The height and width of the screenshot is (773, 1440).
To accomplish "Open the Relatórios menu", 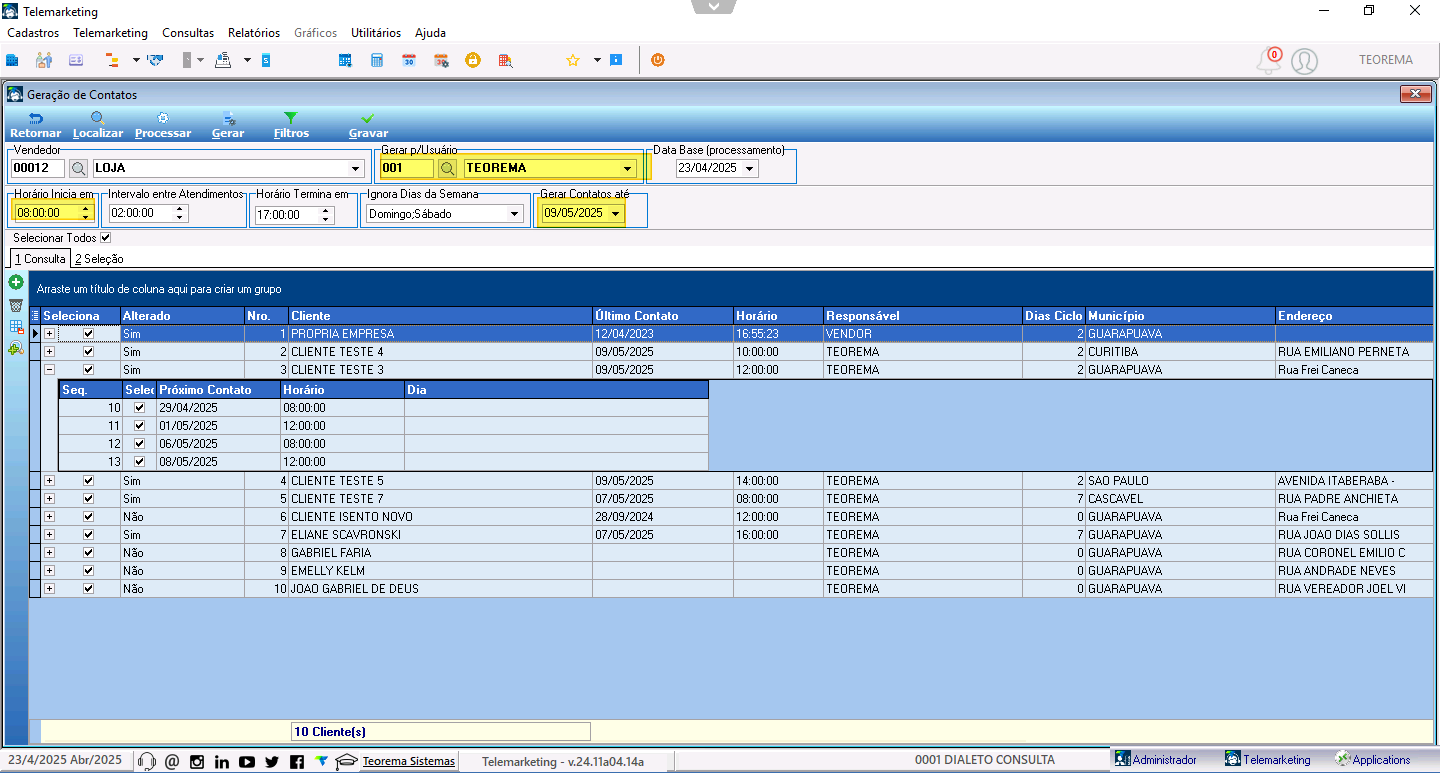I will coord(254,33).
